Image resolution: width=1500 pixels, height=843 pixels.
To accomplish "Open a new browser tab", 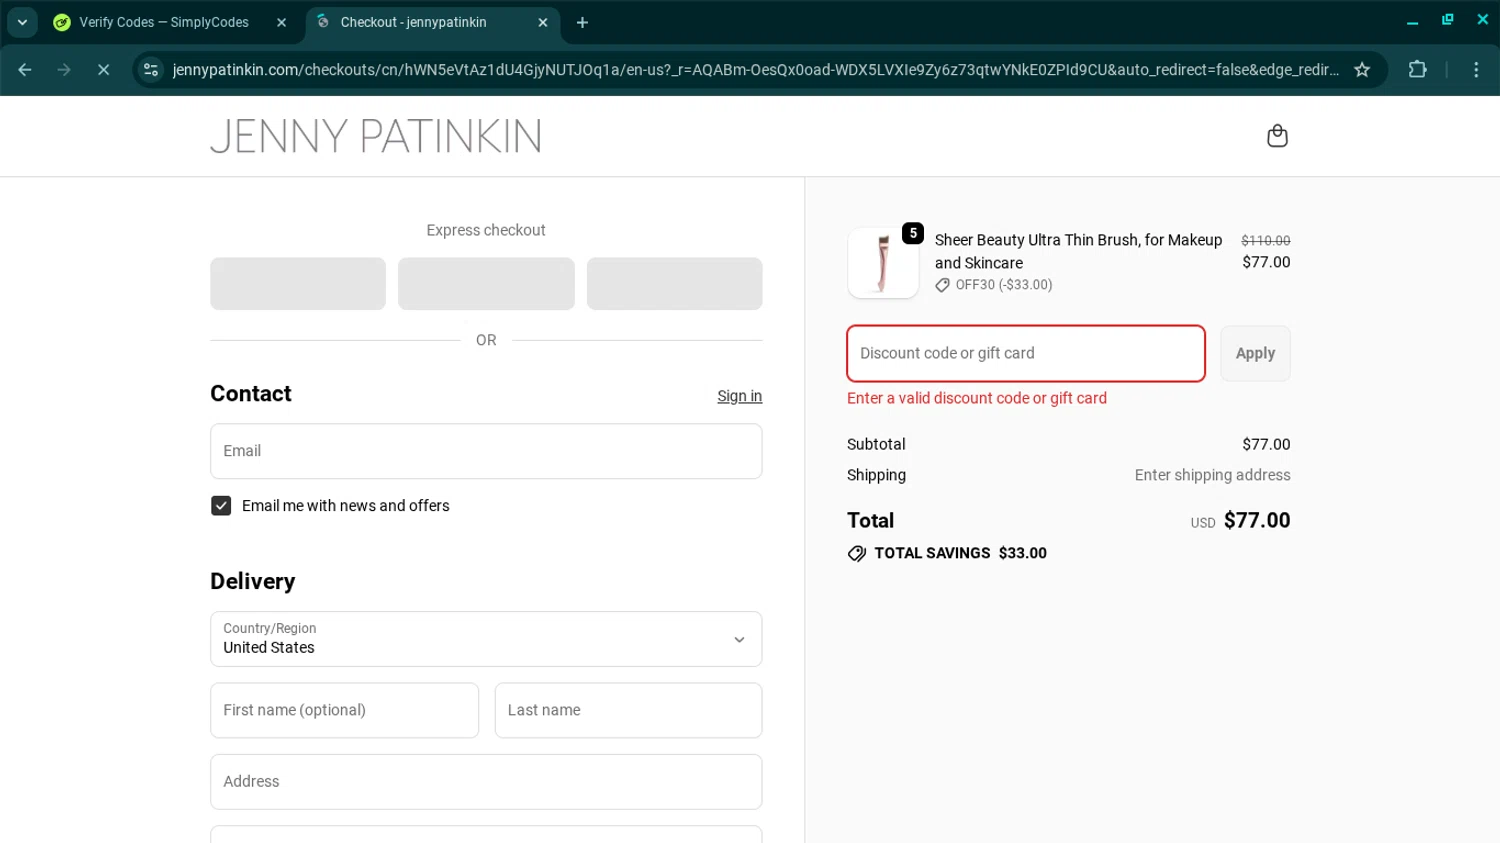I will pyautogui.click(x=582, y=22).
